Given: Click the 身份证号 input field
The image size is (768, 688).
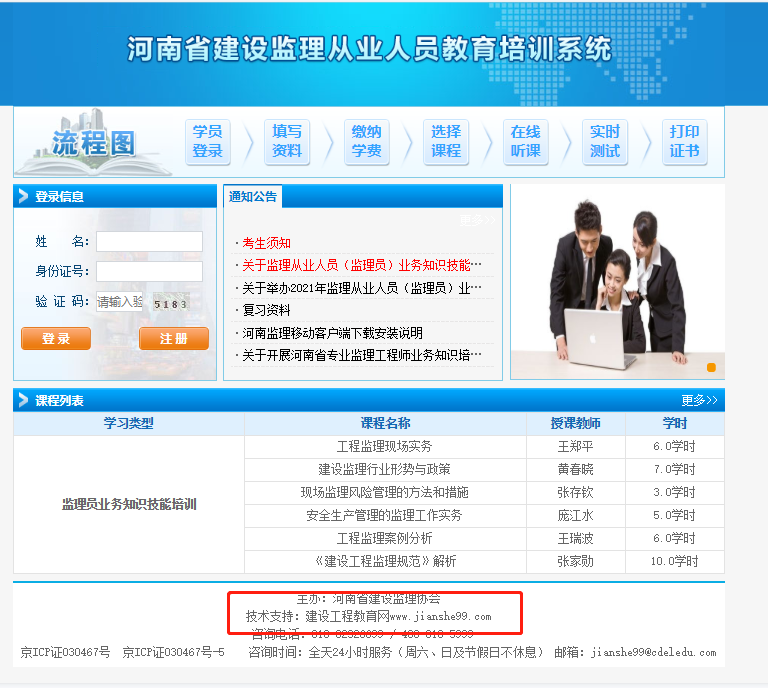Looking at the screenshot, I should pyautogui.click(x=149, y=271).
